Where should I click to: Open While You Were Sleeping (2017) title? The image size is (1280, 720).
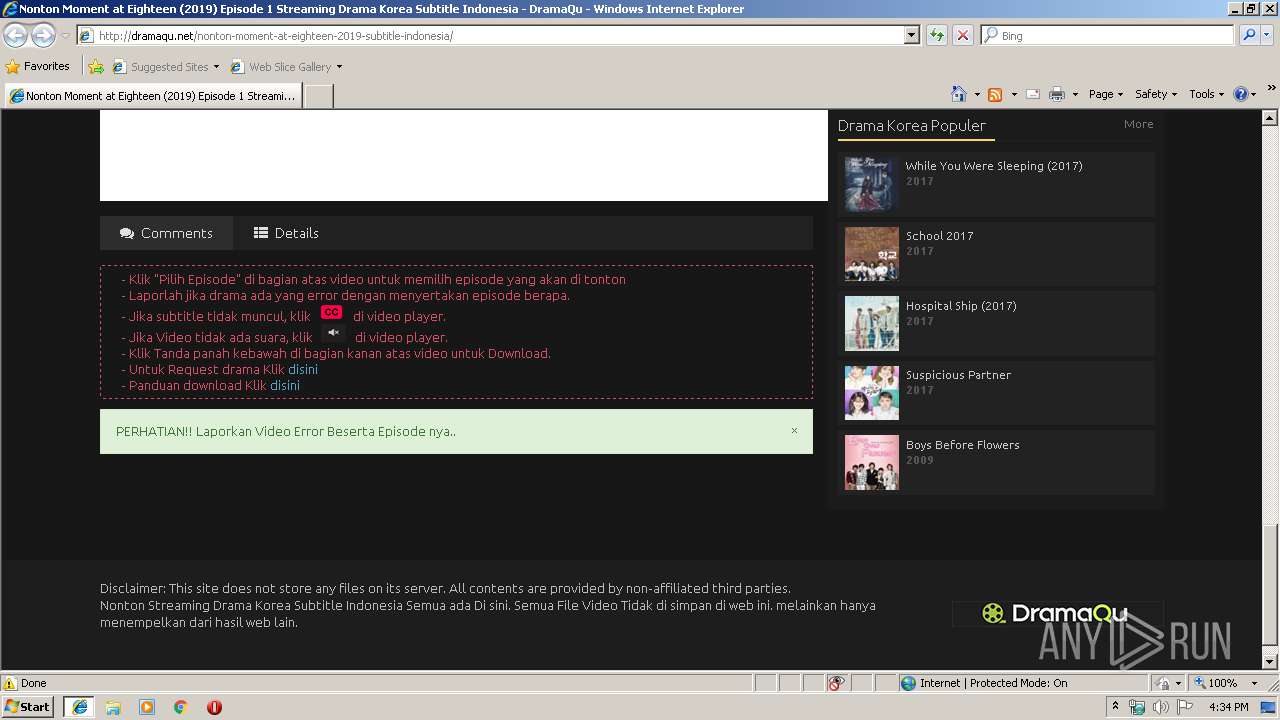[x=994, y=166]
